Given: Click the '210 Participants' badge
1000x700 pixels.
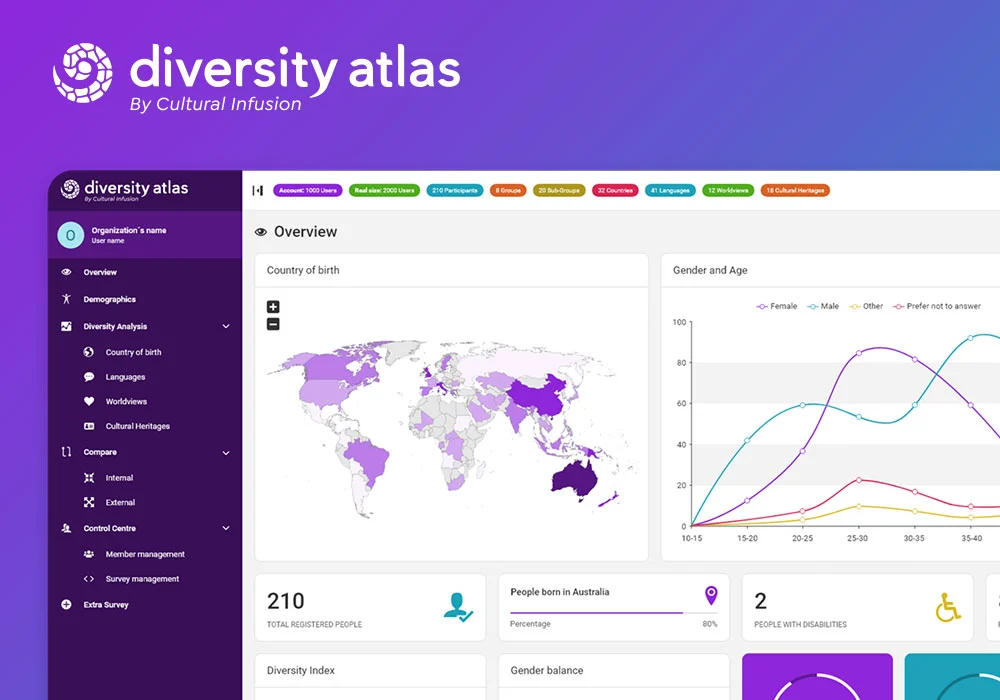Looking at the screenshot, I should point(455,191).
